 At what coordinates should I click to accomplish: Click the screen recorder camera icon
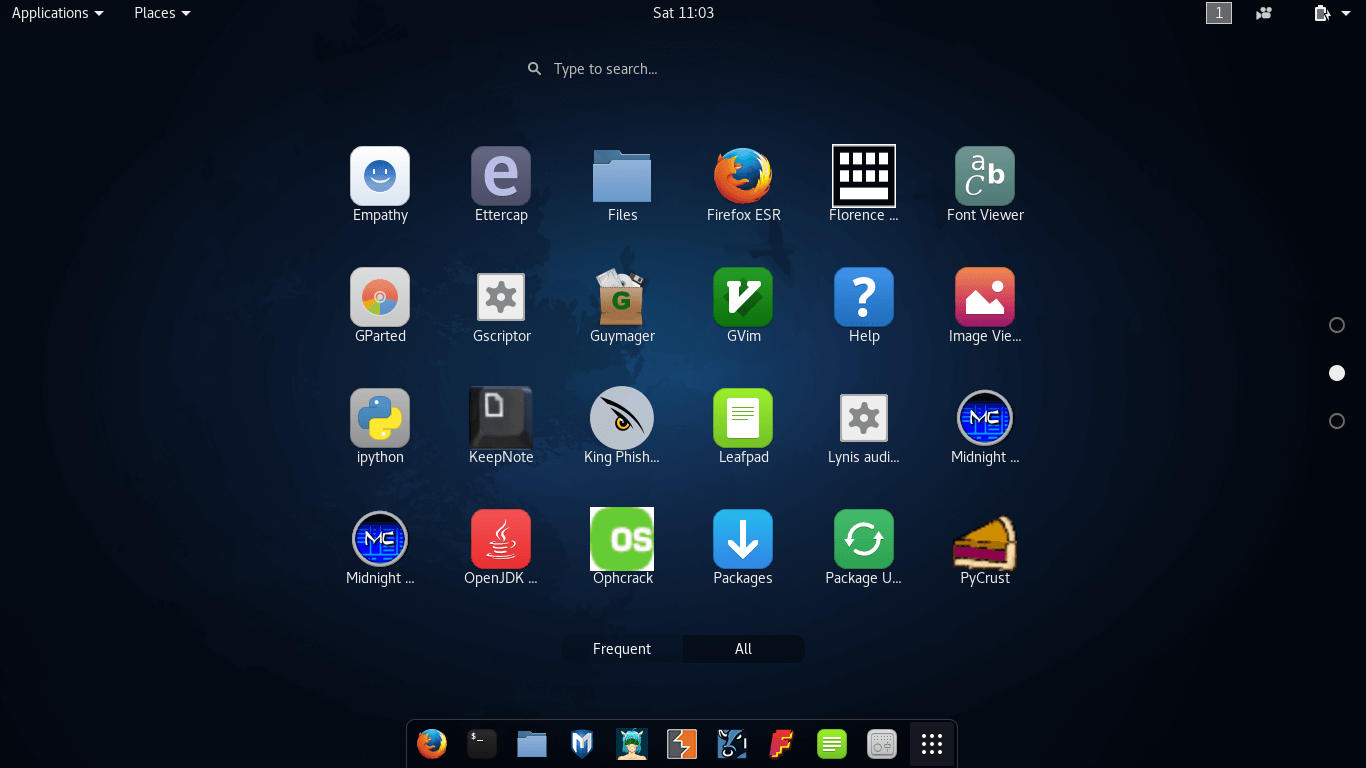[1265, 13]
